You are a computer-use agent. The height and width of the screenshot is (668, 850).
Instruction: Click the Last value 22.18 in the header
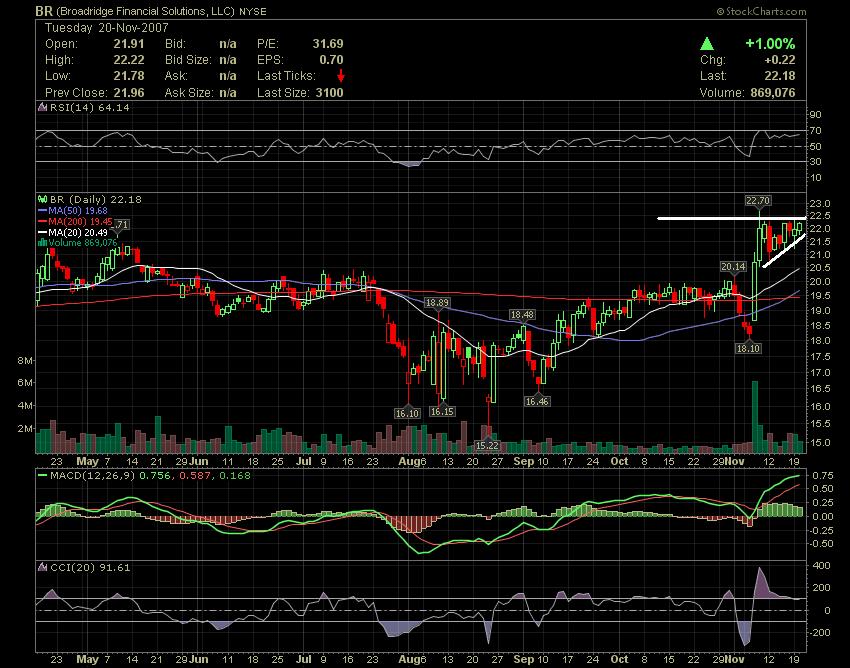pos(780,76)
